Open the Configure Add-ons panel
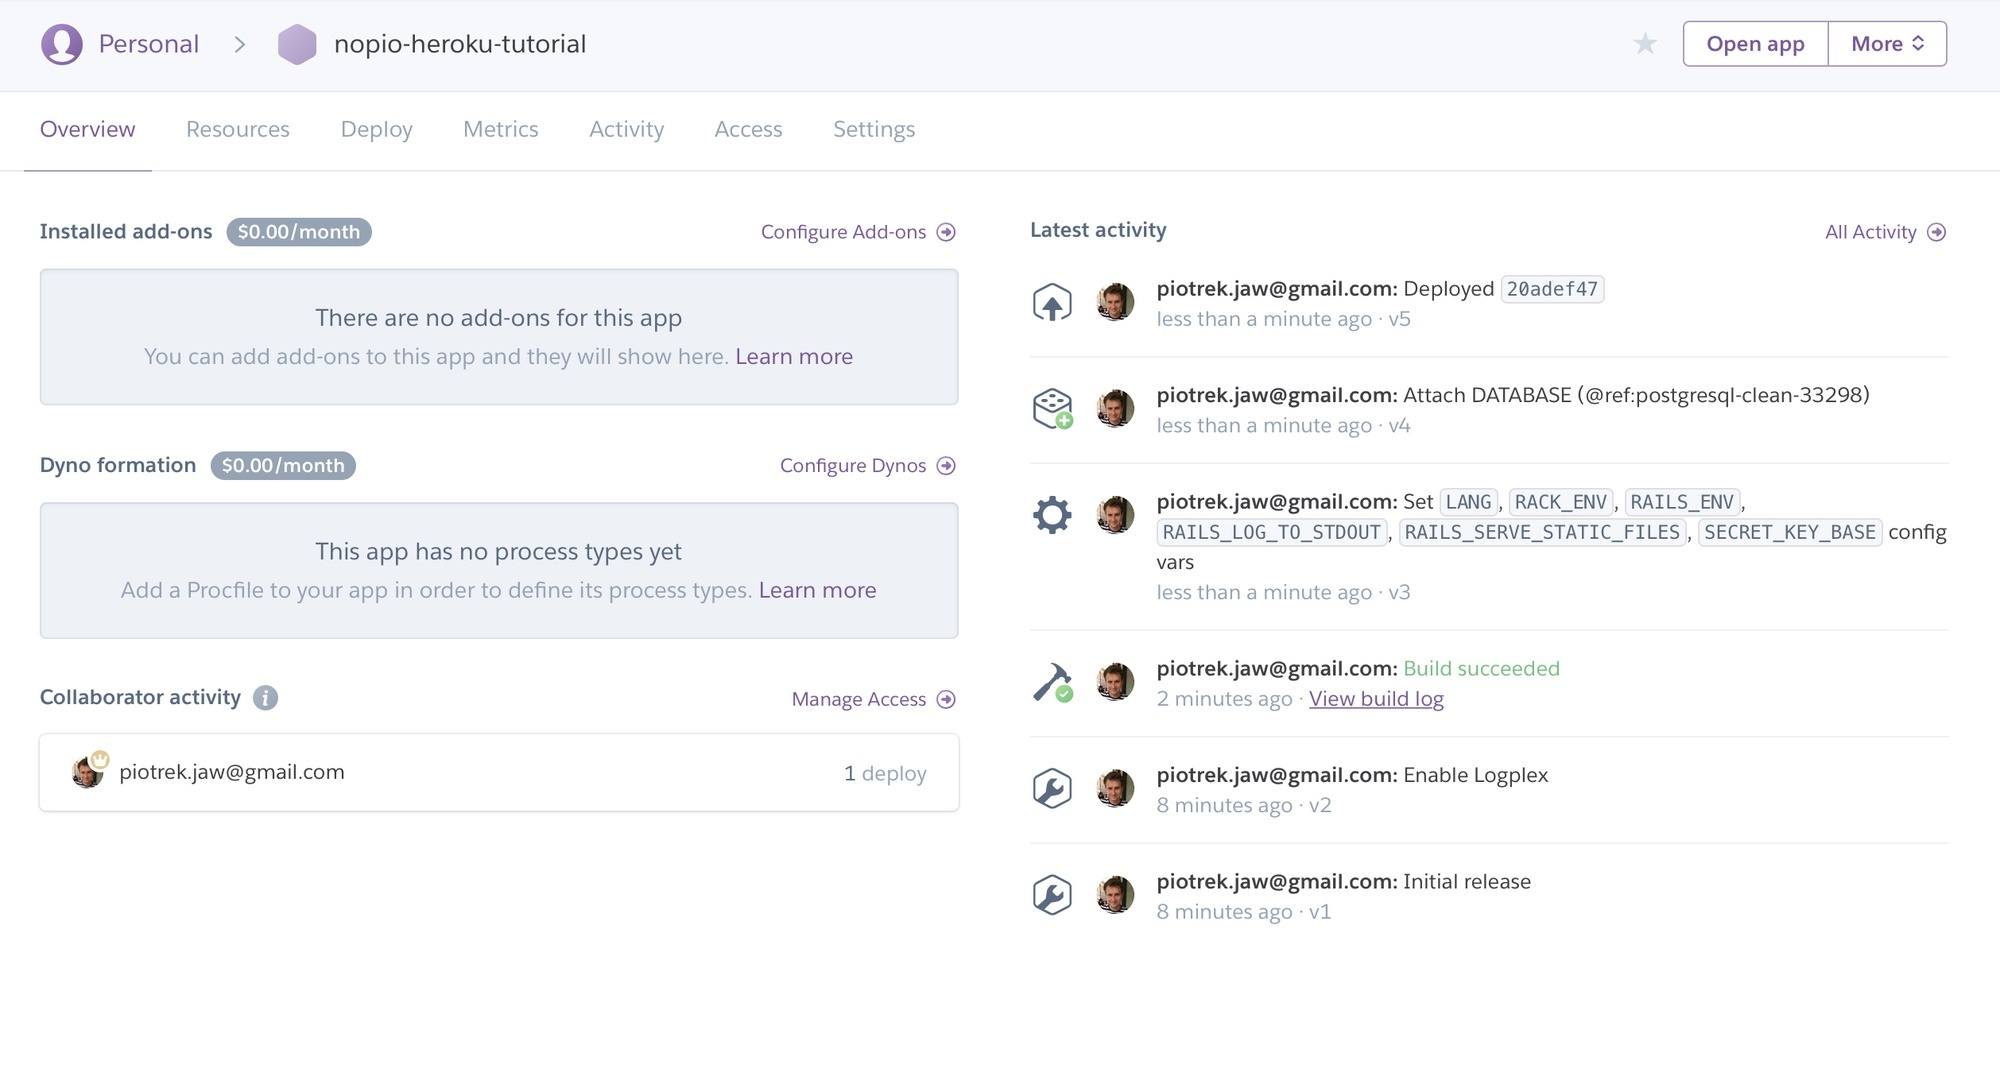The image size is (2000, 1084). (x=858, y=232)
